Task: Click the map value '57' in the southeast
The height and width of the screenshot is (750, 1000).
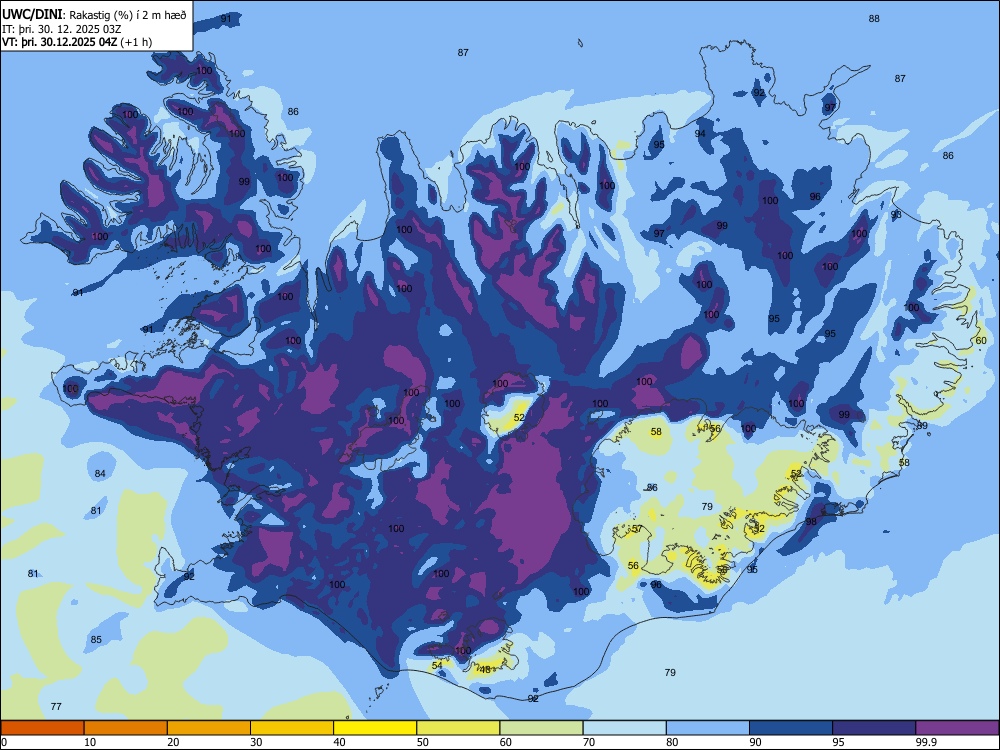Action: pos(637,529)
